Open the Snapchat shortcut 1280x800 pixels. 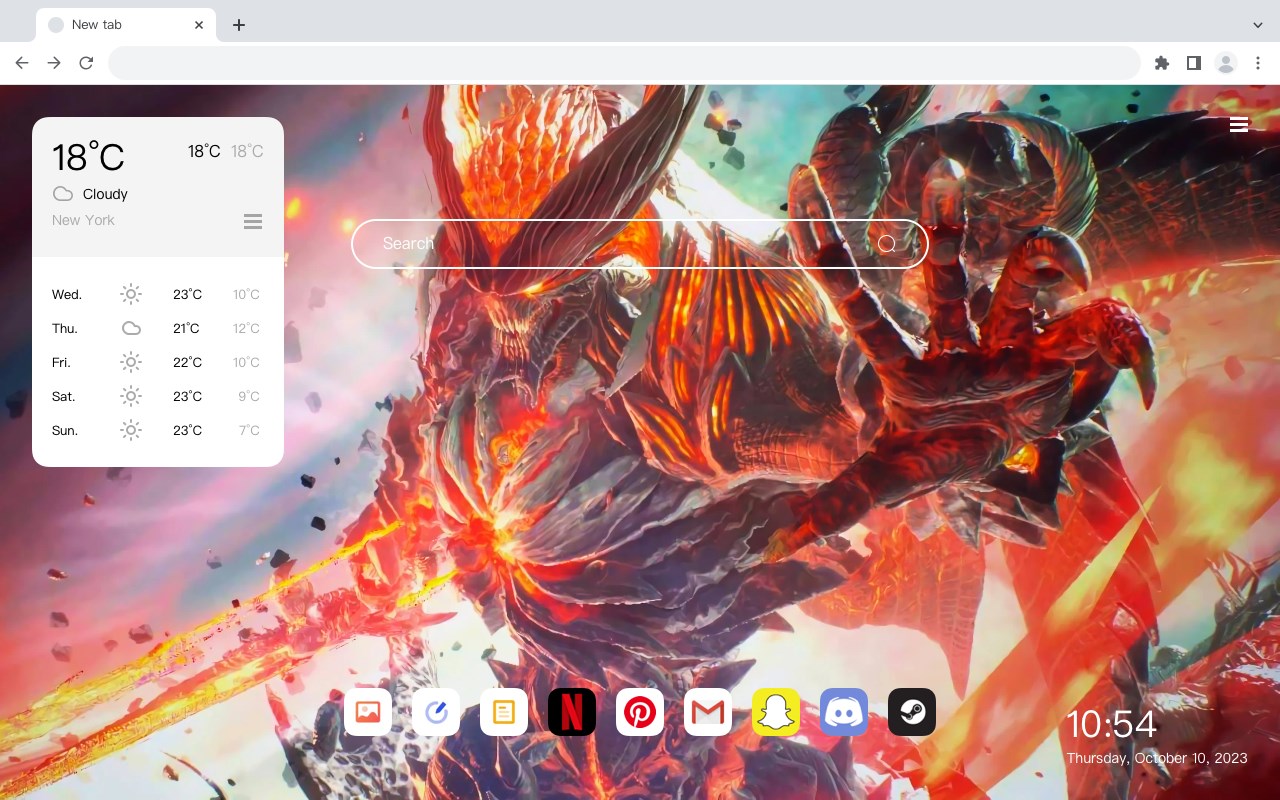coord(776,712)
